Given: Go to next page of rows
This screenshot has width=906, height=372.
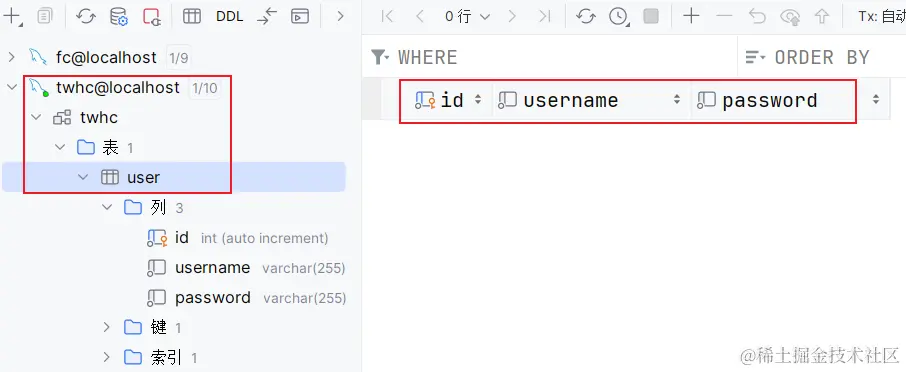Looking at the screenshot, I should click(x=511, y=16).
